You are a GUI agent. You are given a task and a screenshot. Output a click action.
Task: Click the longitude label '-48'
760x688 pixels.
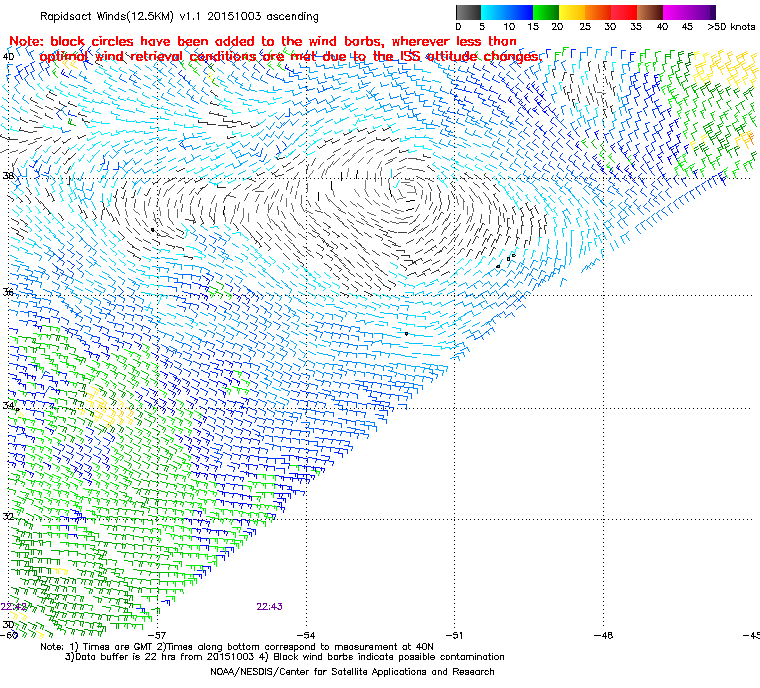click(603, 635)
